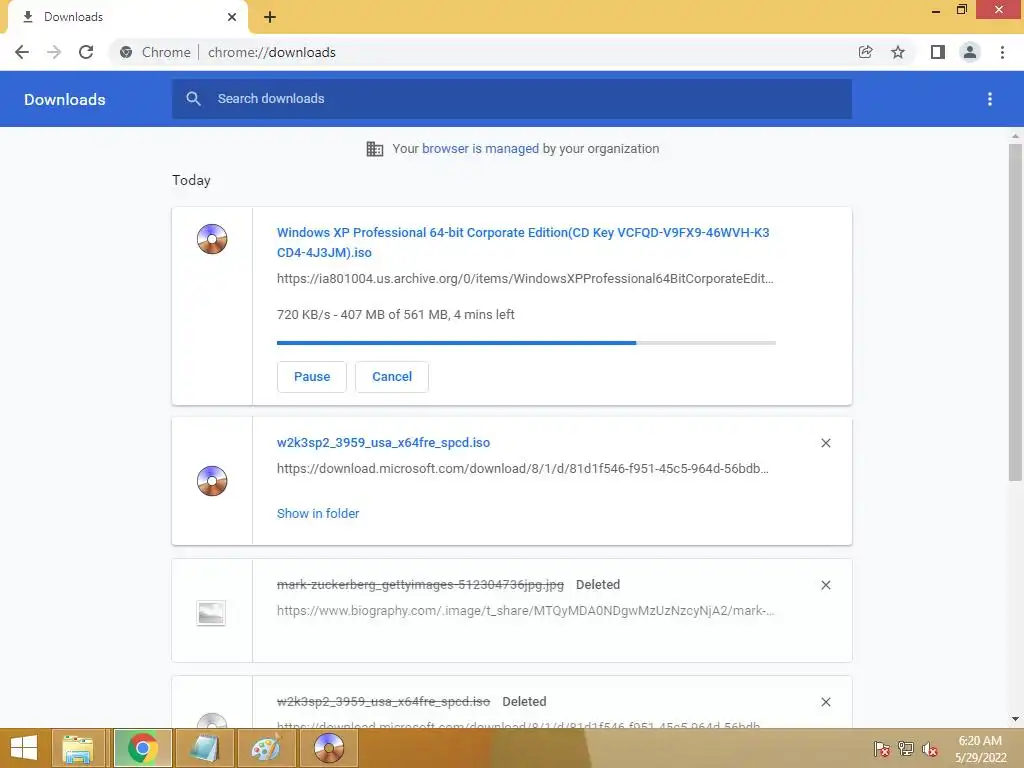Click the Chrome icon in taskbar
The width and height of the screenshot is (1024, 768).
tap(143, 748)
